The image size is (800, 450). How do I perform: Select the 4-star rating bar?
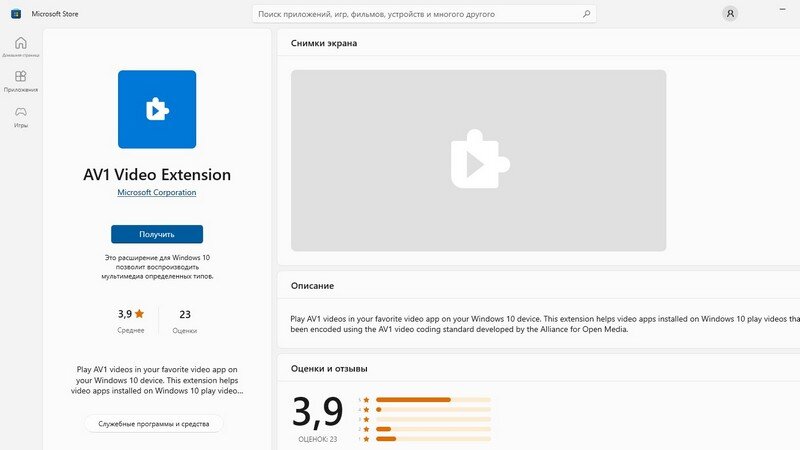[433, 409]
